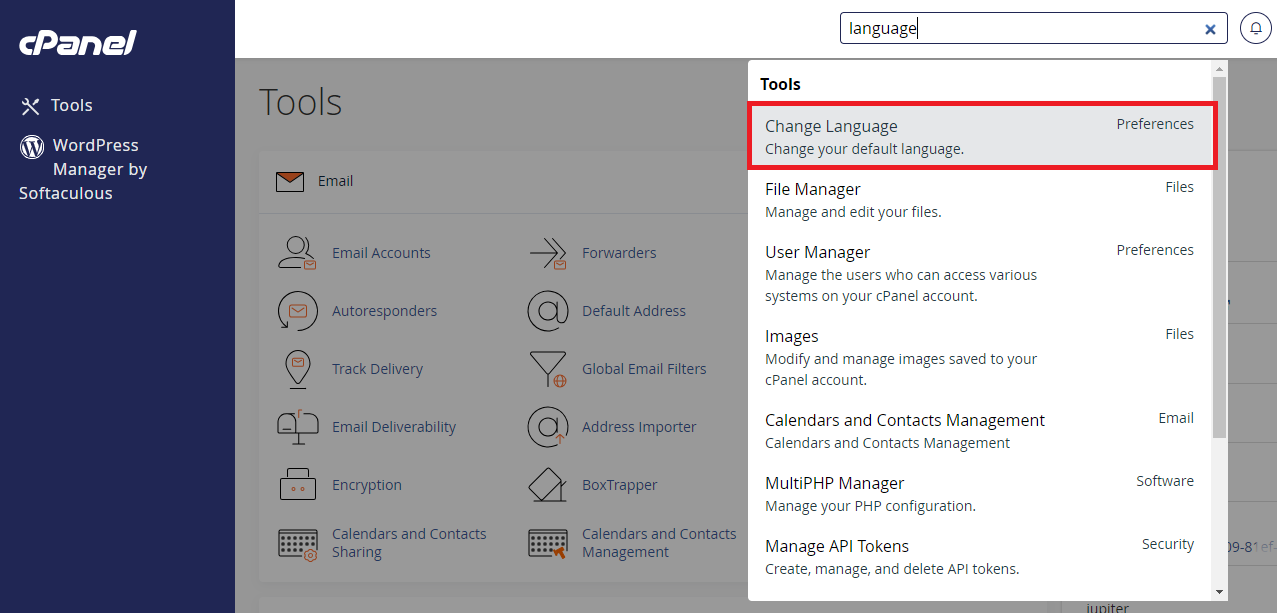Click the results list scrollbar thumb
This screenshot has height=613, width=1277.
[1219, 258]
